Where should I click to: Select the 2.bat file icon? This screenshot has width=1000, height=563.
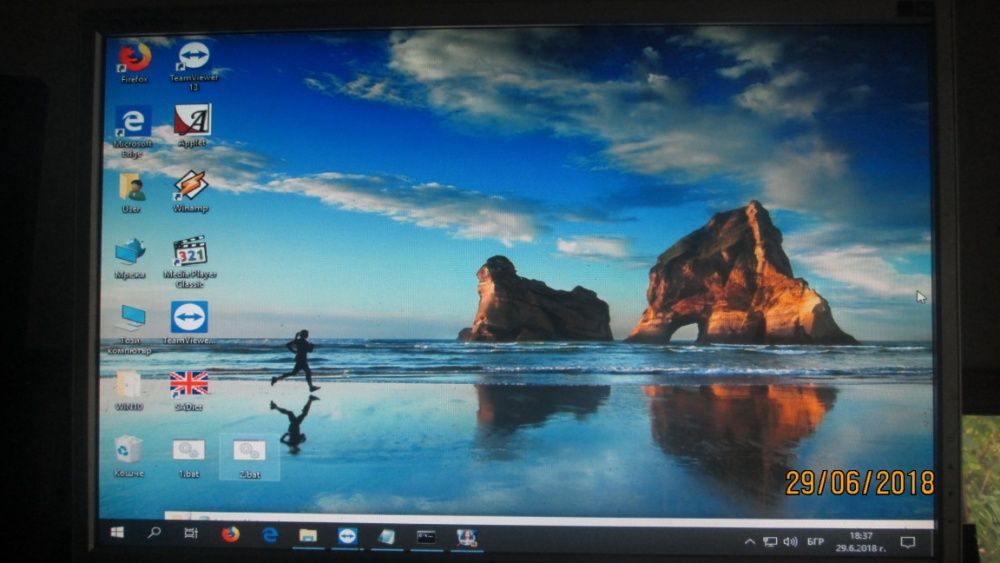point(249,458)
